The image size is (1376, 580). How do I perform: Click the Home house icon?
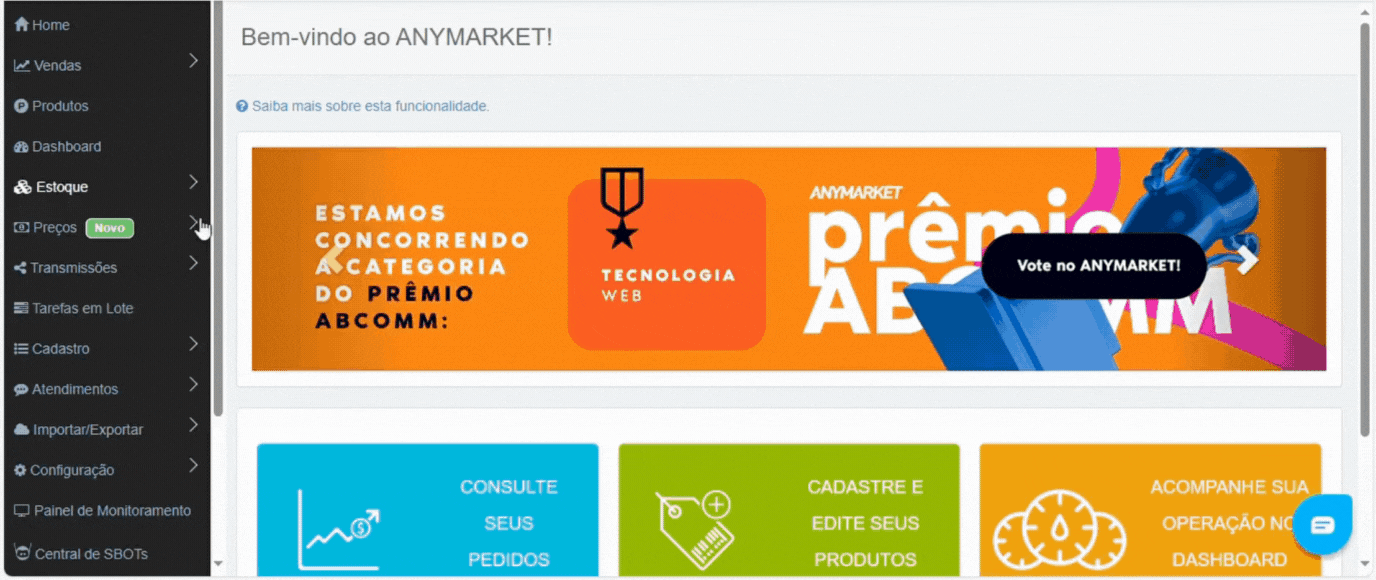coord(21,25)
